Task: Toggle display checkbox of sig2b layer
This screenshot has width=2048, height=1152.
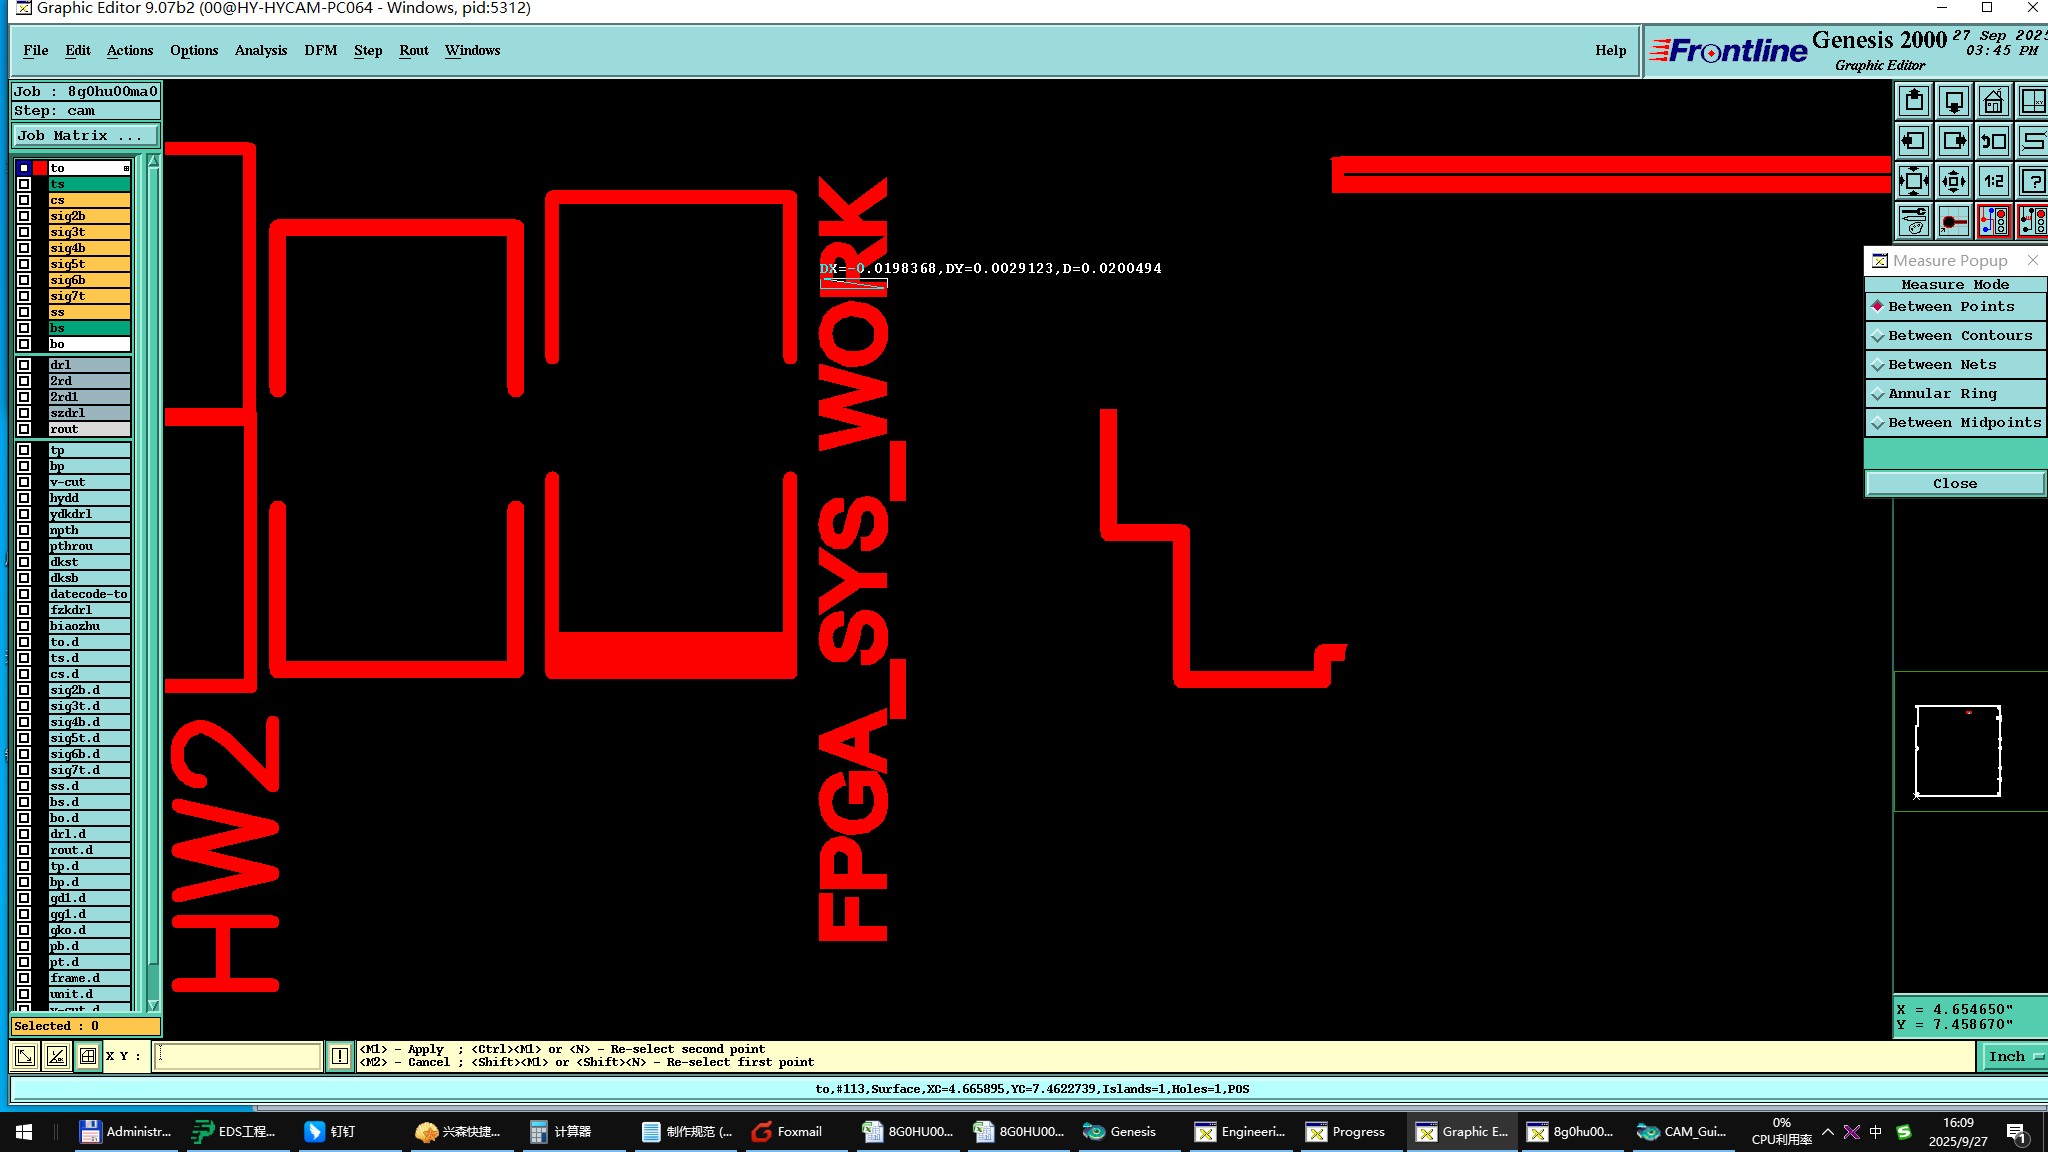Action: [x=24, y=216]
